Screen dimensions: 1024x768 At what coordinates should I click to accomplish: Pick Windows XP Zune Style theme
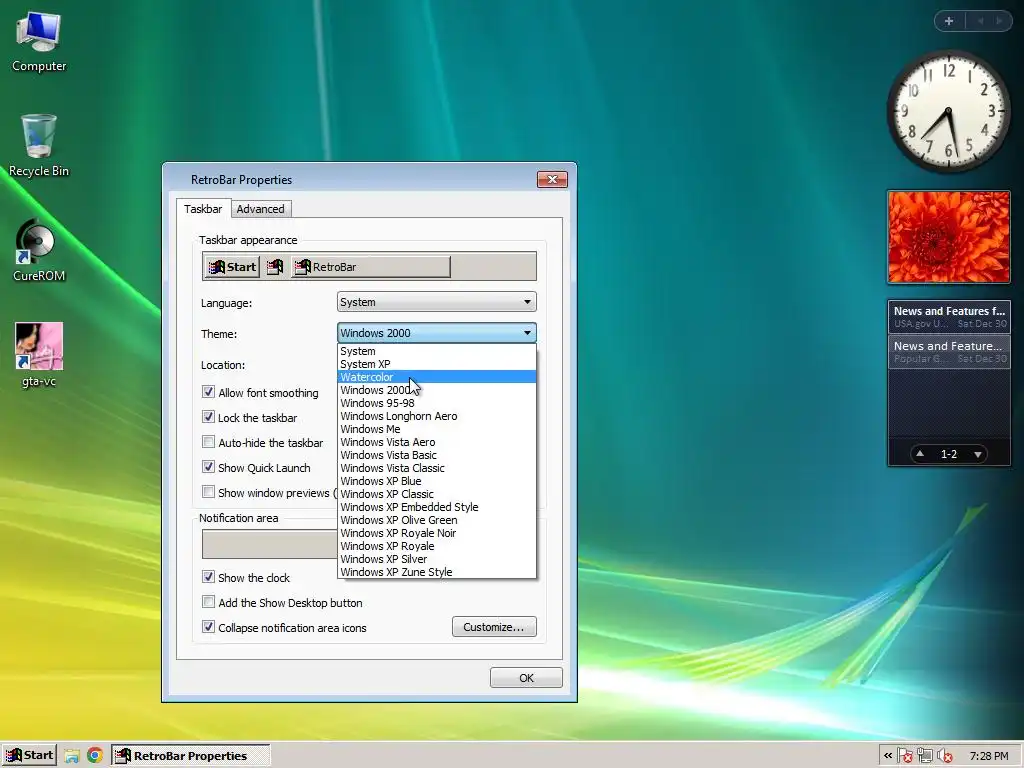436,572
